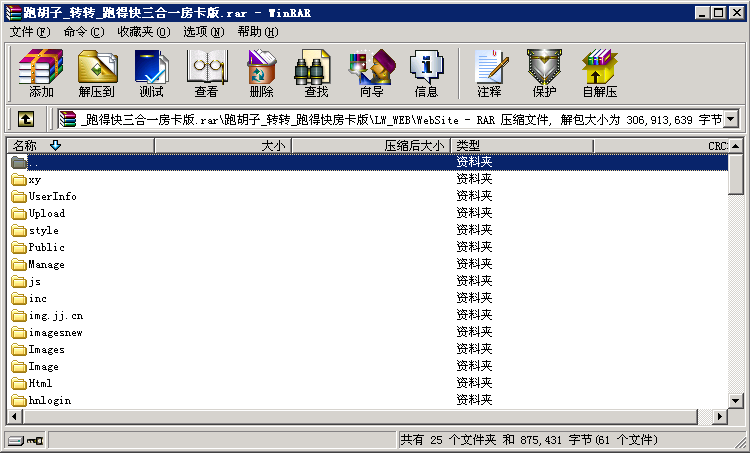Create 自解压 (SFX) archive
Screen dimensions: 750x453
point(599,73)
